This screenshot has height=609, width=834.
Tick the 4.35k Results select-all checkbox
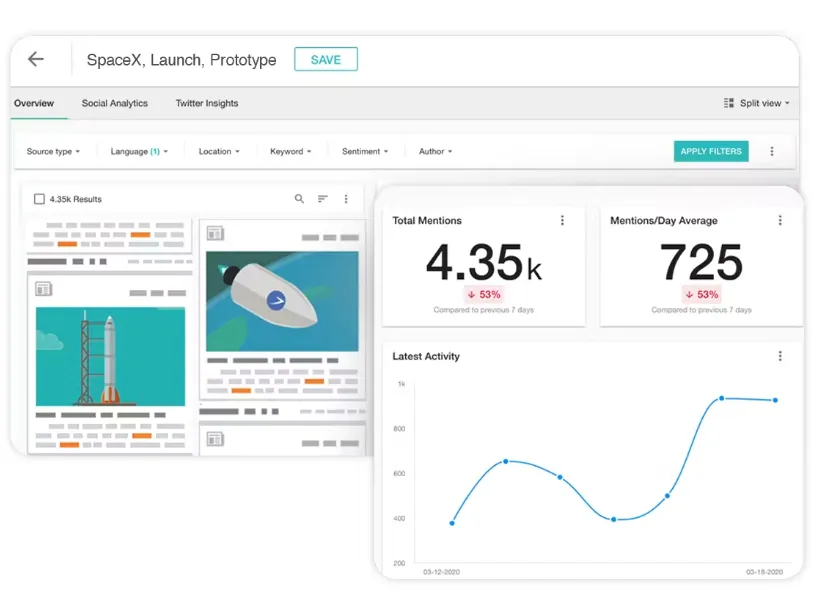39,199
